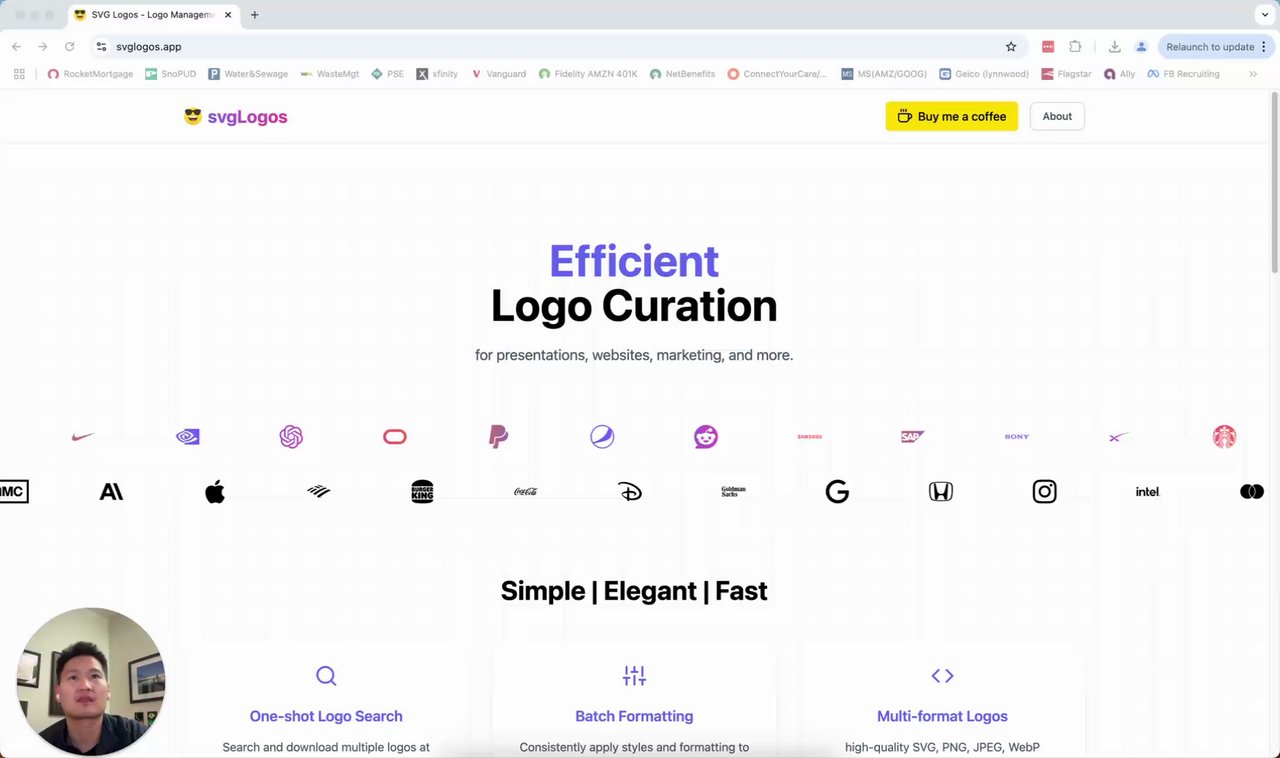Image resolution: width=1280 pixels, height=758 pixels.
Task: Click the Goldman Sachs logo
Action: tap(733, 491)
